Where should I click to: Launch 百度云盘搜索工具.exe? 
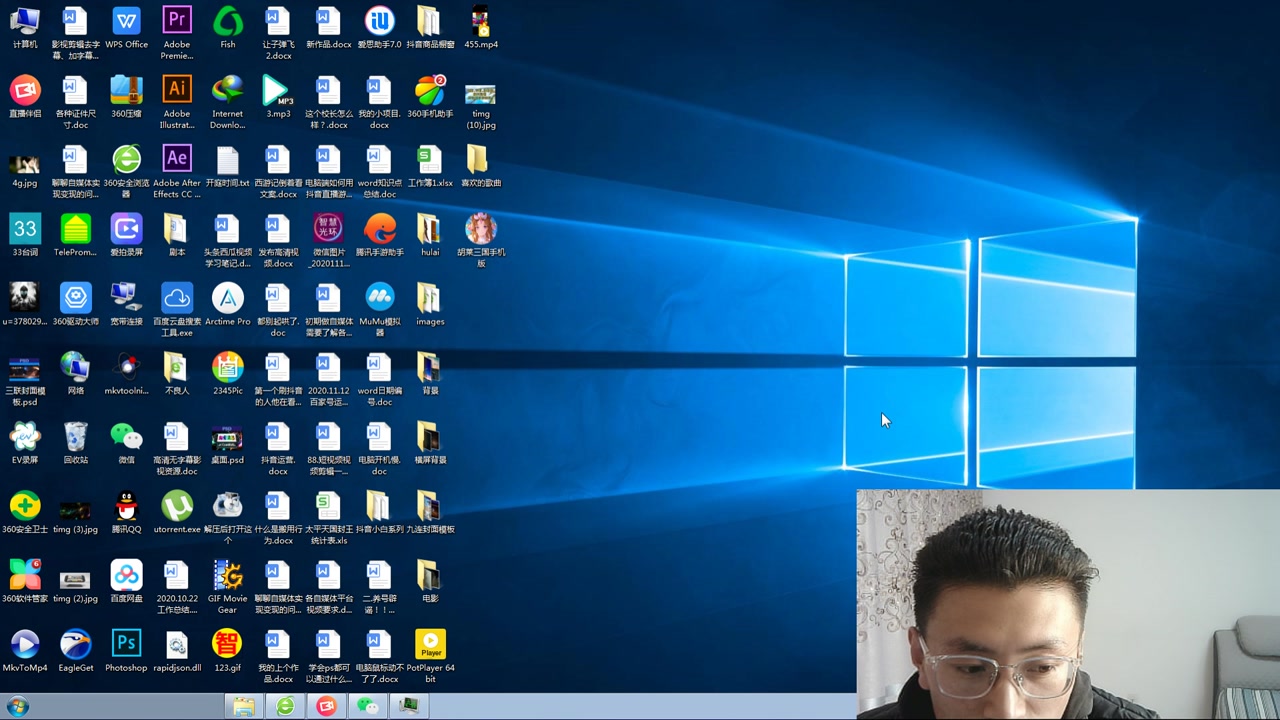pyautogui.click(x=177, y=309)
